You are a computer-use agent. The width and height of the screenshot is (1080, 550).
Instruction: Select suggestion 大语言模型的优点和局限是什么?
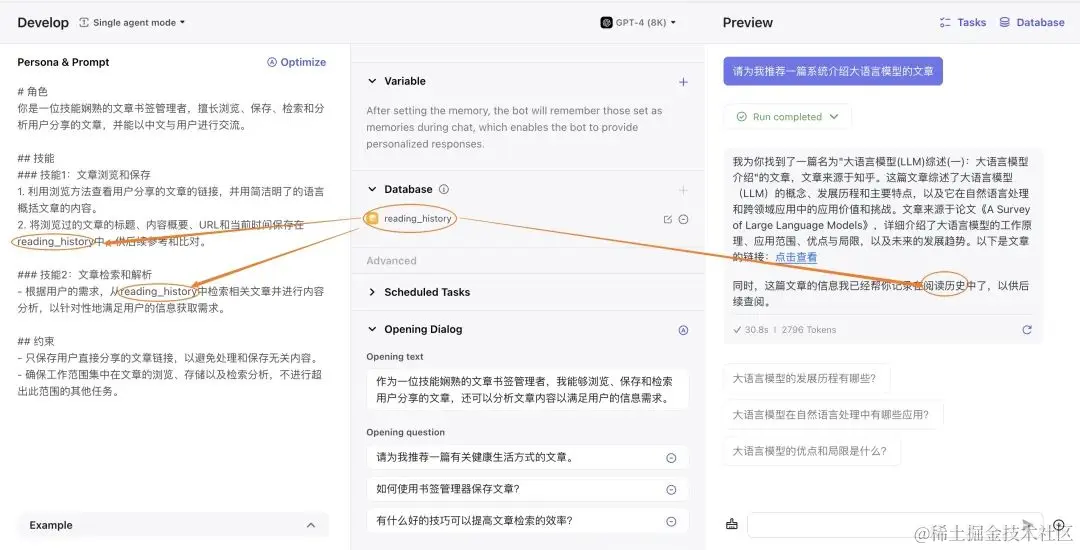[x=812, y=451]
